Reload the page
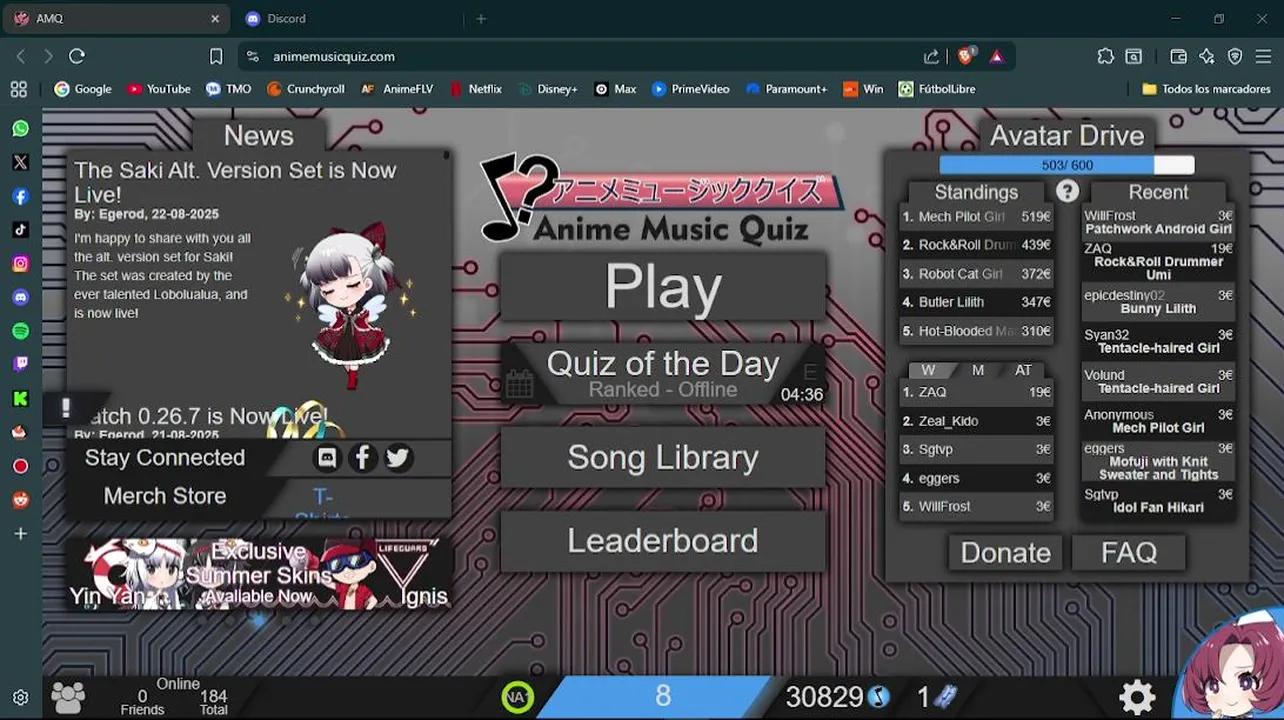The height and width of the screenshot is (720, 1284). tap(77, 56)
